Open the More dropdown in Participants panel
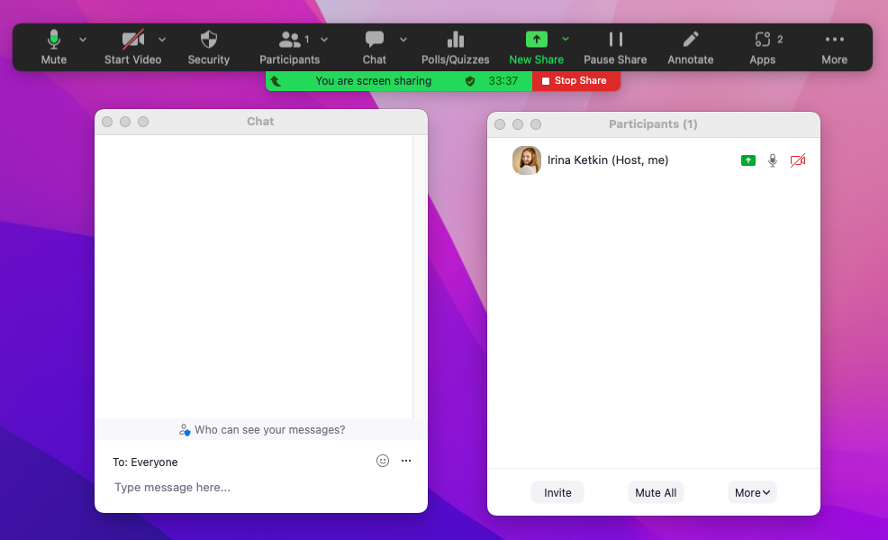Viewport: 888px width, 540px height. (752, 492)
